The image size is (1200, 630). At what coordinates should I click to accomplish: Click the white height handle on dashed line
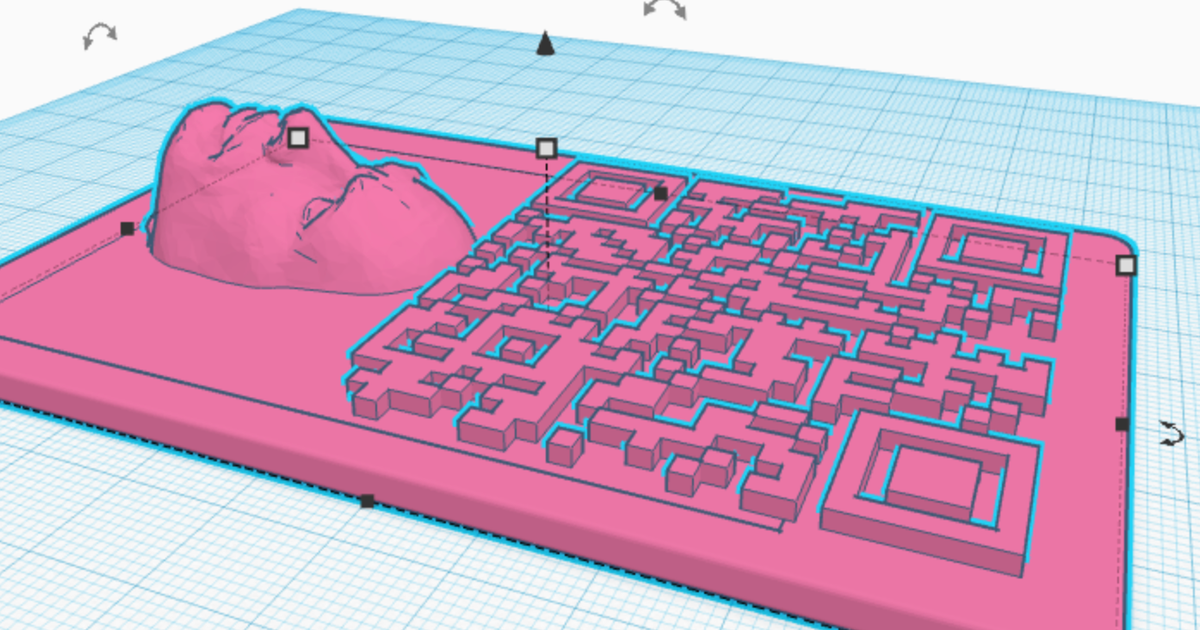[546, 148]
